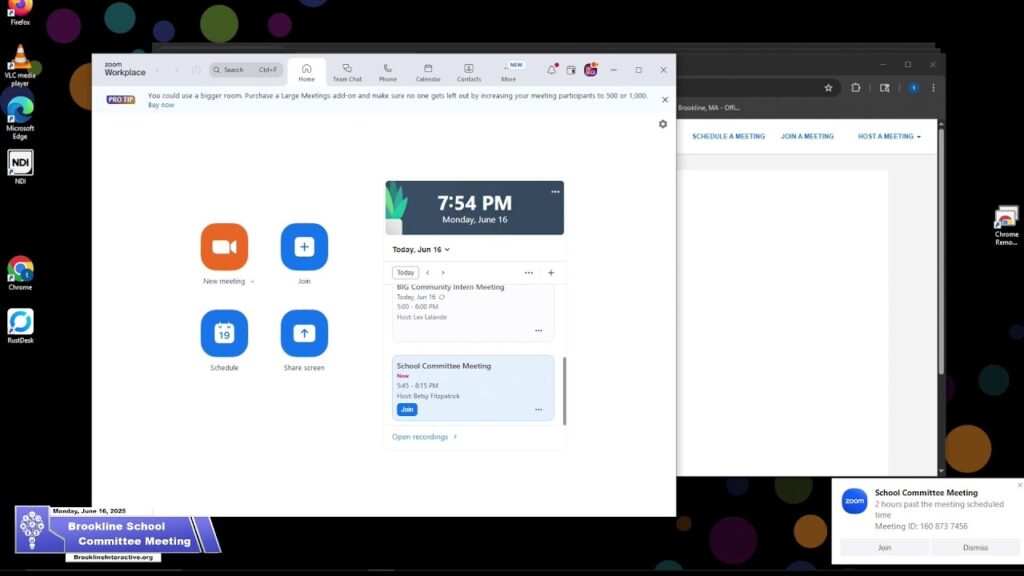The image size is (1024, 576).
Task: Expand the New meeting options arrow
Action: 252,282
